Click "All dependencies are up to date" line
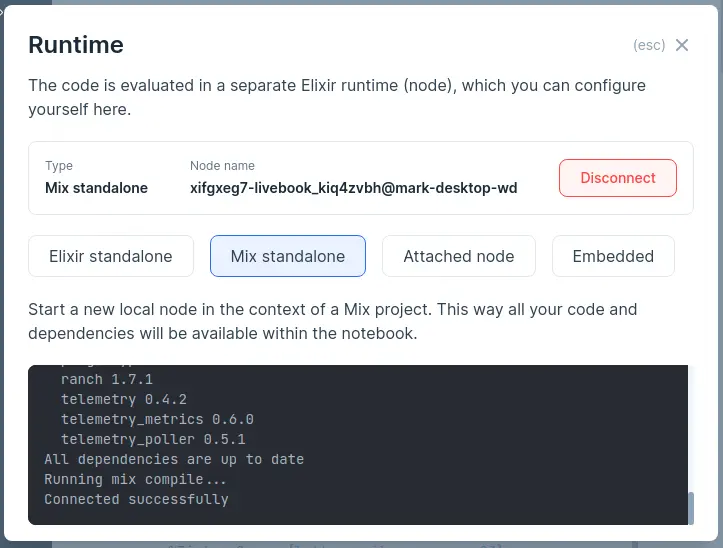This screenshot has height=548, width=723. click(x=174, y=459)
